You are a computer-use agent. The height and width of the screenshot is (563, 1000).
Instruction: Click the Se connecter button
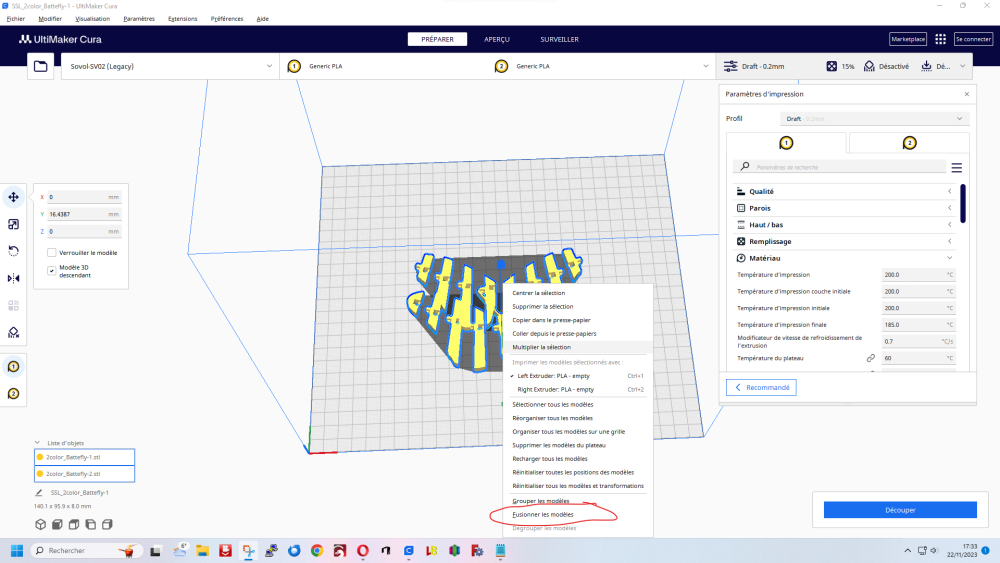973,39
